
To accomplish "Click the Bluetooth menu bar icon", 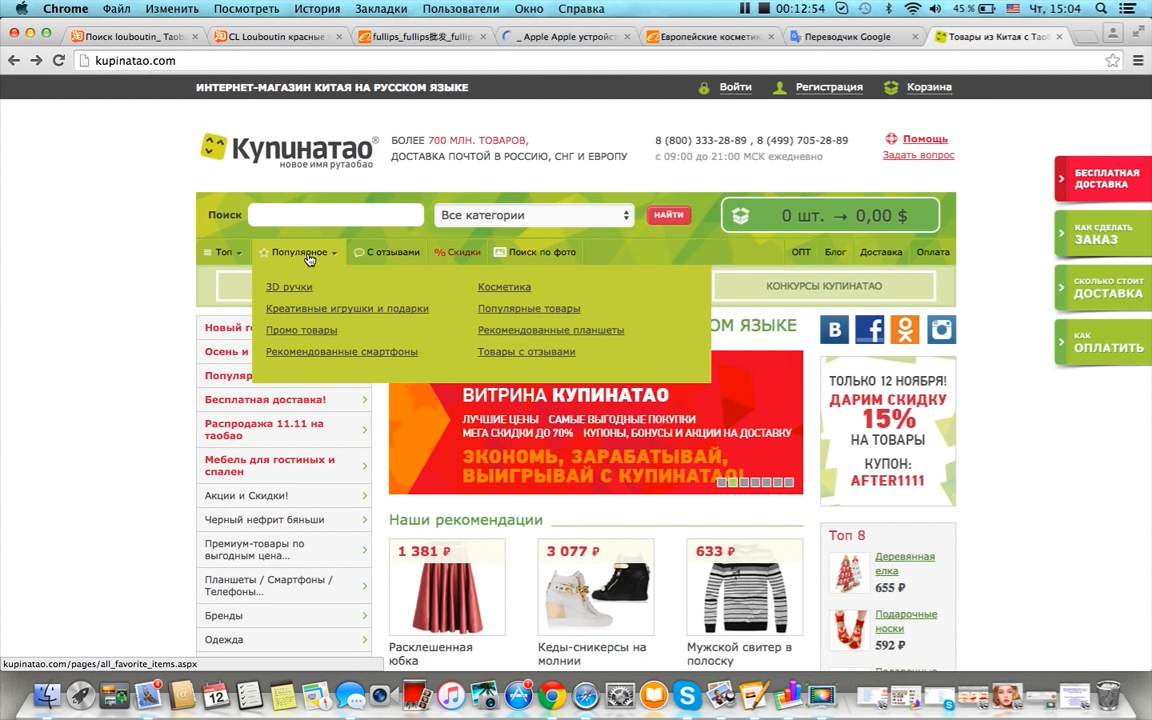I will [x=888, y=9].
